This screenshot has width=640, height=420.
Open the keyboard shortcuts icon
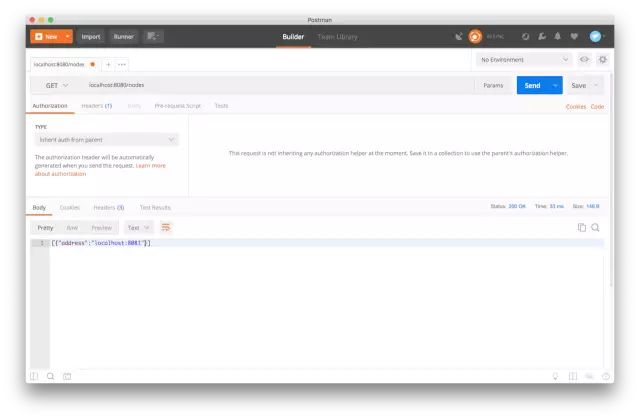(x=589, y=376)
